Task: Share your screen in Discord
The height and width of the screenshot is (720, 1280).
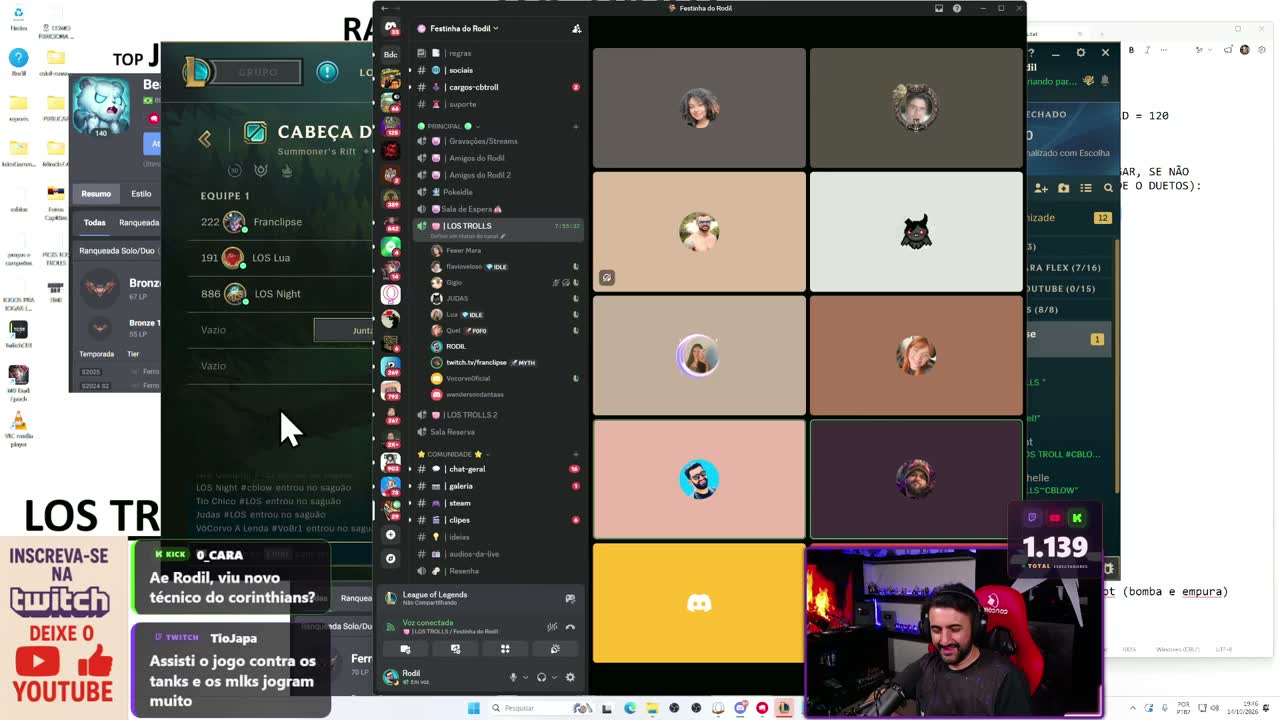Action: [455, 649]
